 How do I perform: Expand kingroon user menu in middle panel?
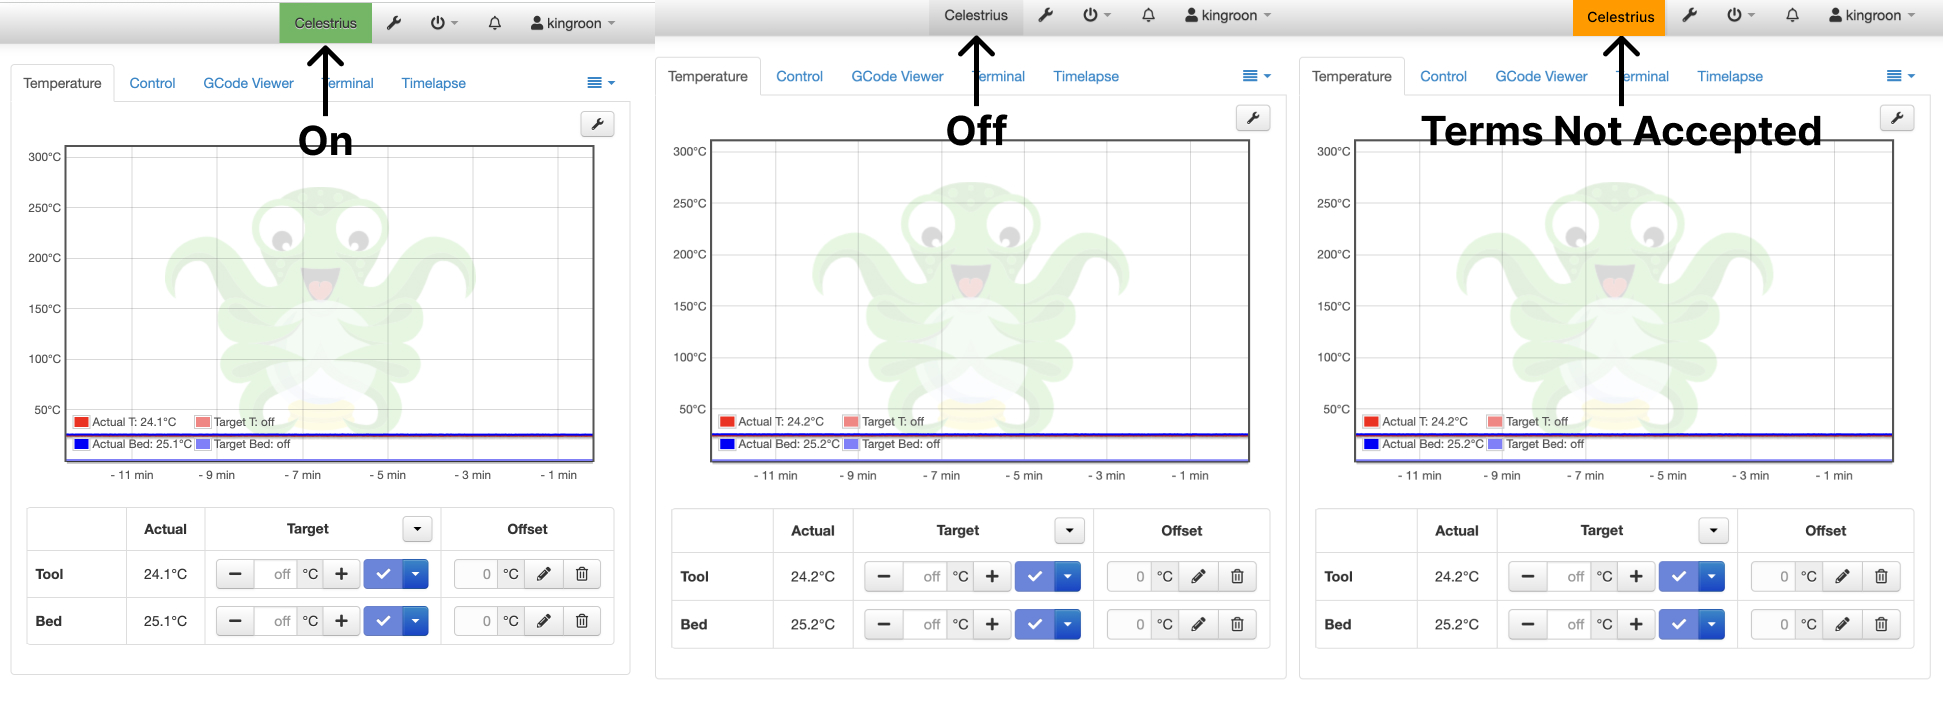[x=1228, y=15]
